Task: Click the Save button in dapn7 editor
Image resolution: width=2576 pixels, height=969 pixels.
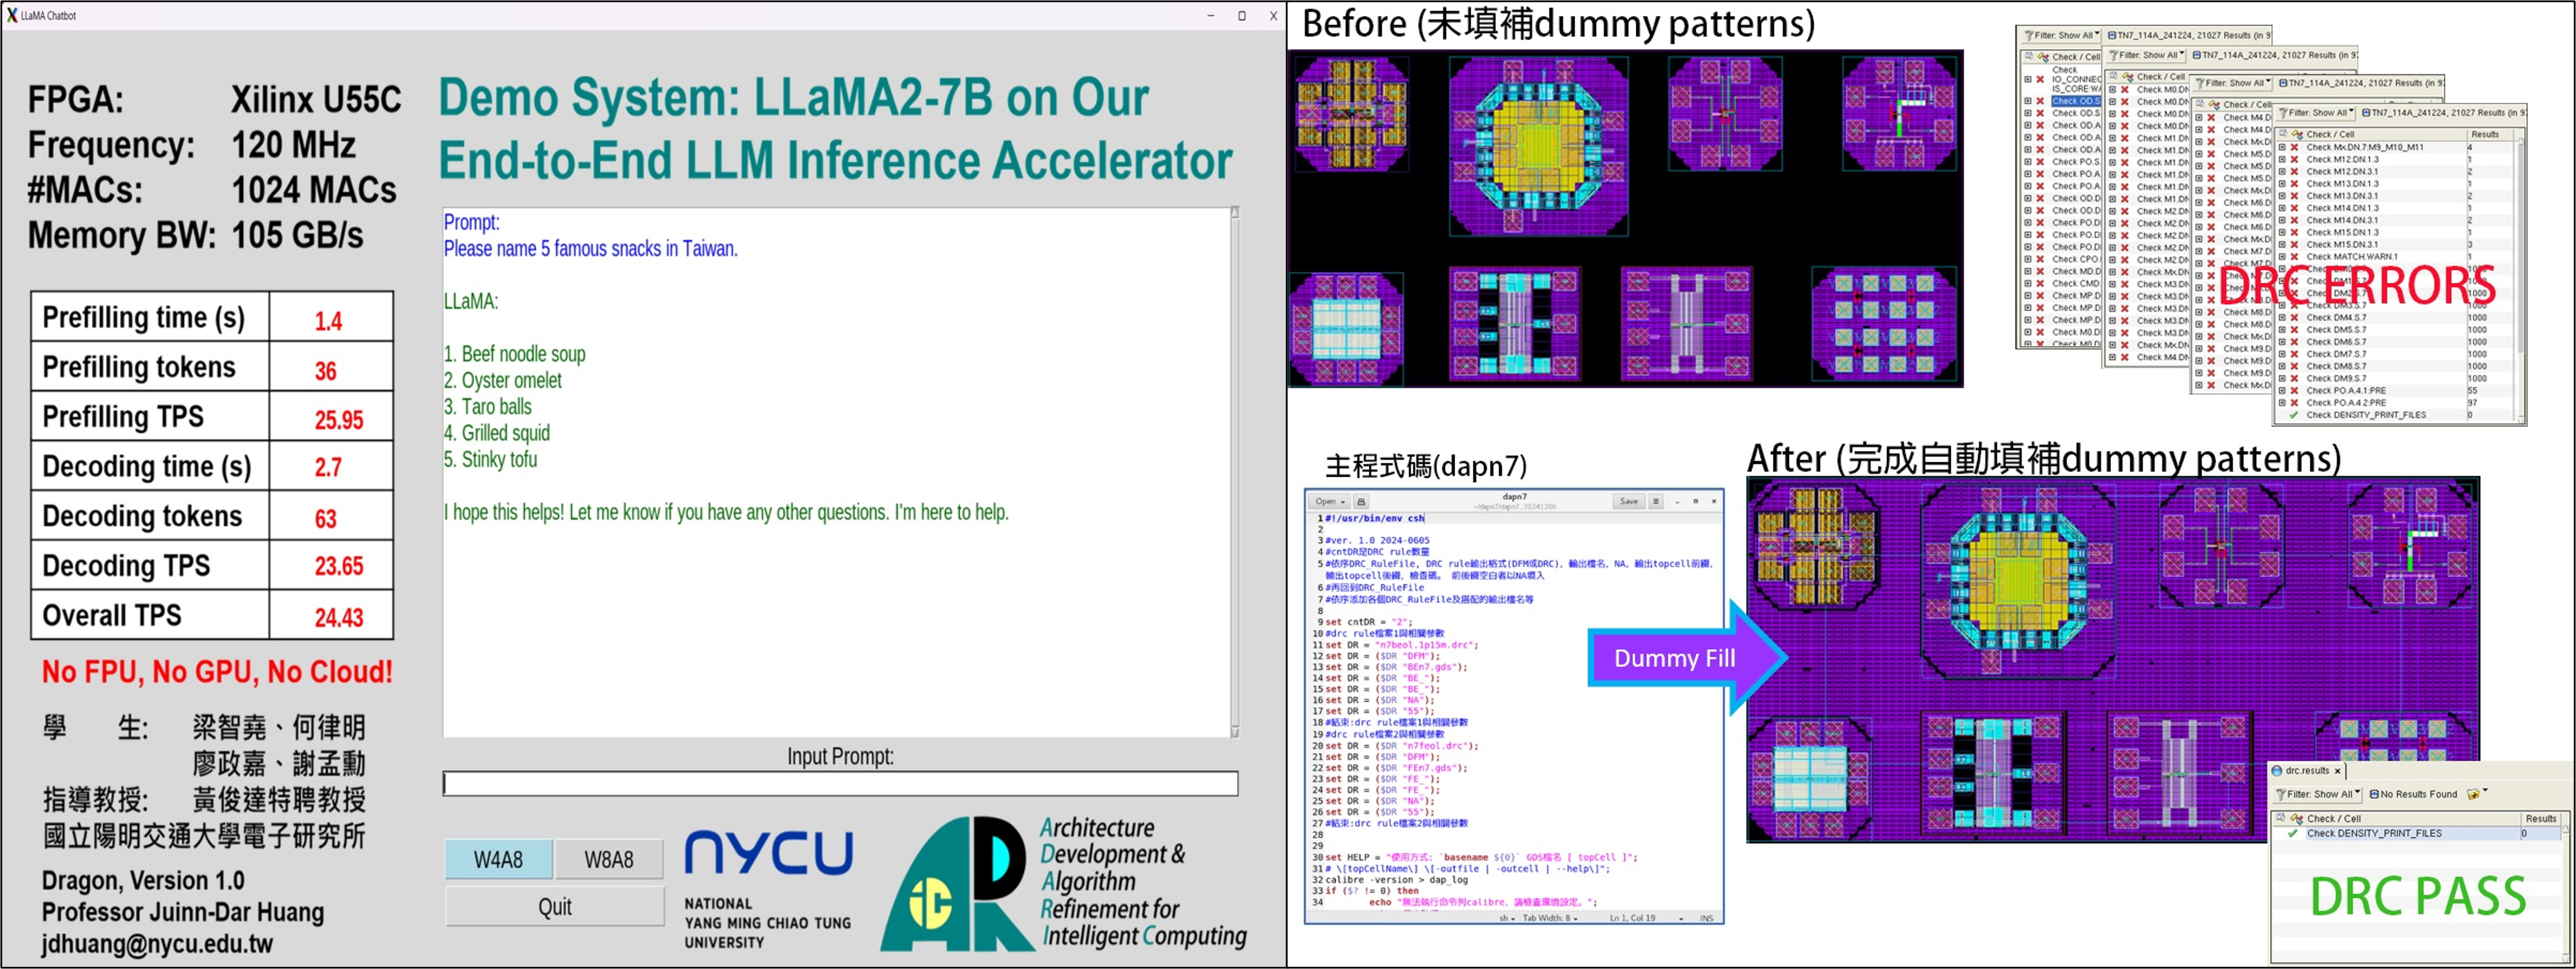Action: point(1628,501)
